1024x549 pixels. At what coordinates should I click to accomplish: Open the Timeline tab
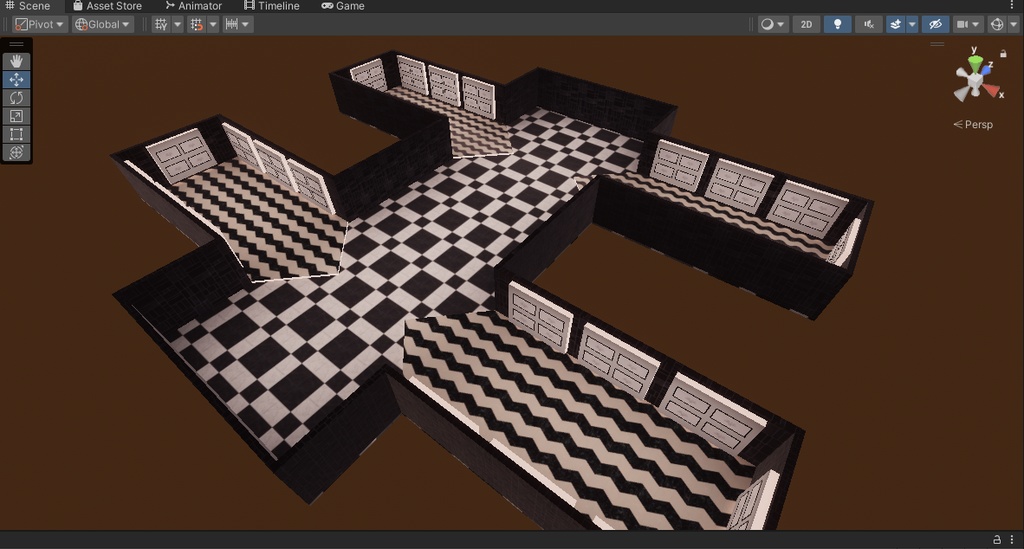(x=272, y=6)
